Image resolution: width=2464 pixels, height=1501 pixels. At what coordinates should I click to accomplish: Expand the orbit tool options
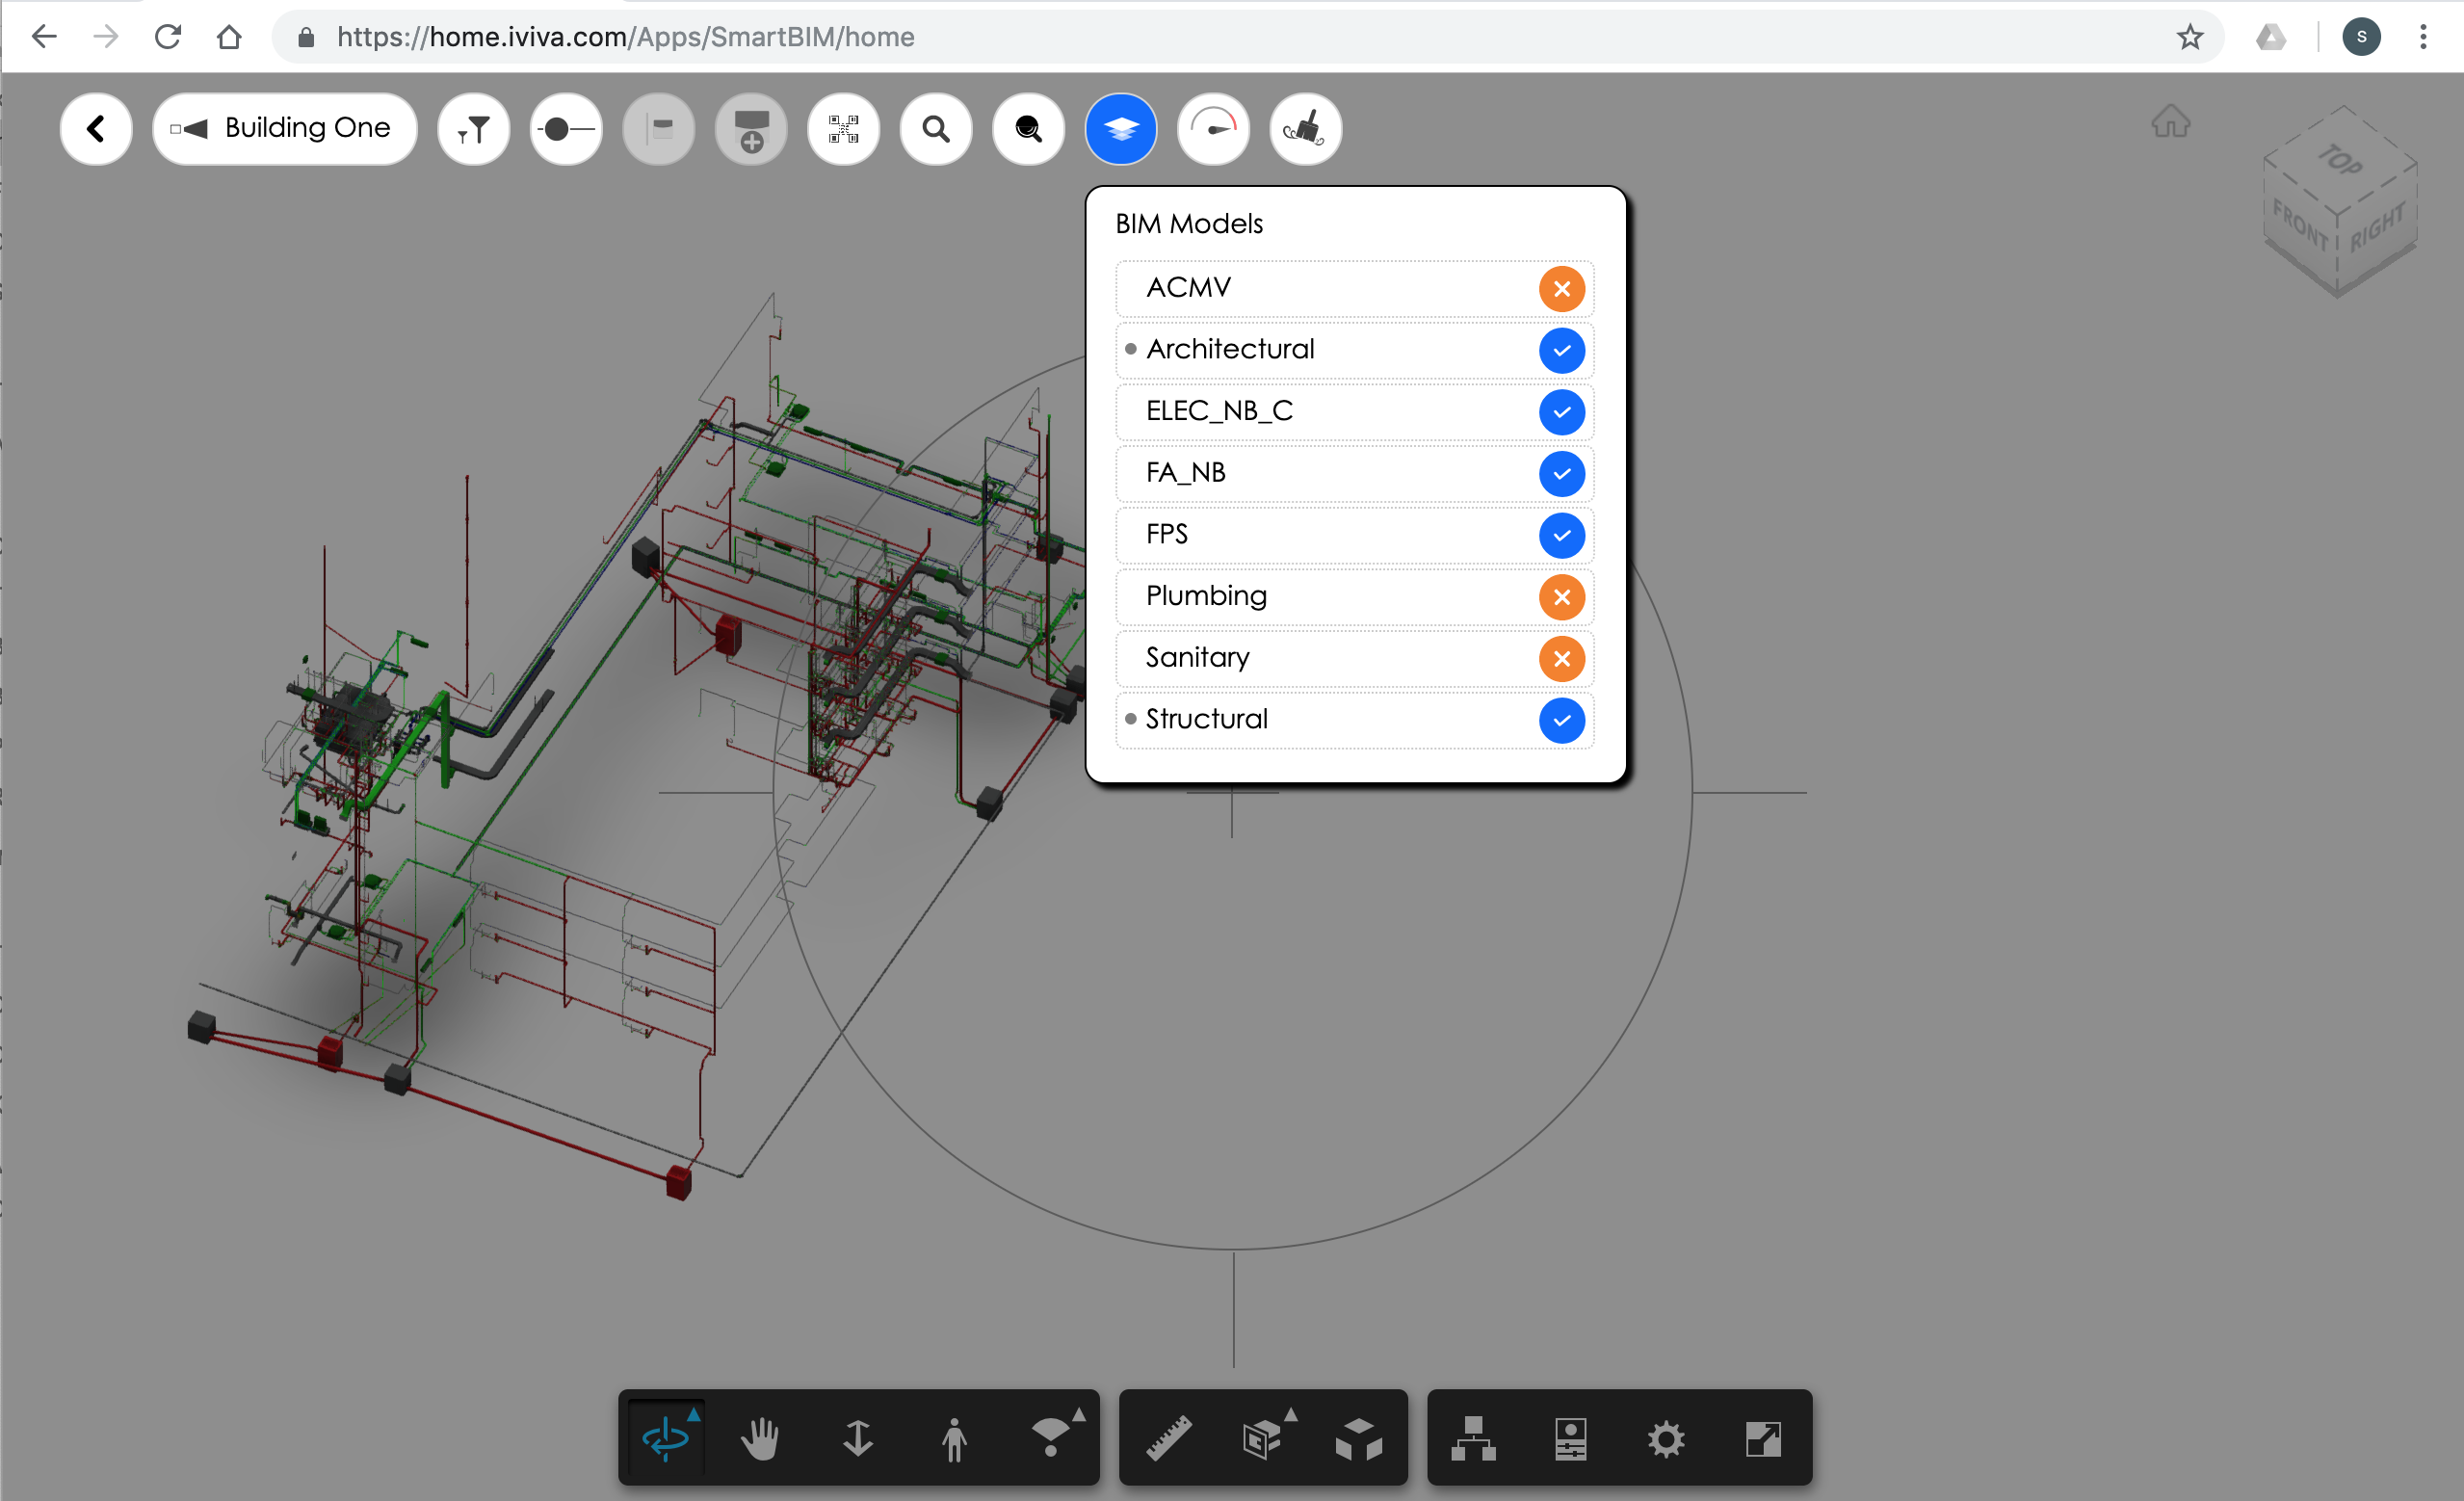pyautogui.click(x=694, y=1414)
